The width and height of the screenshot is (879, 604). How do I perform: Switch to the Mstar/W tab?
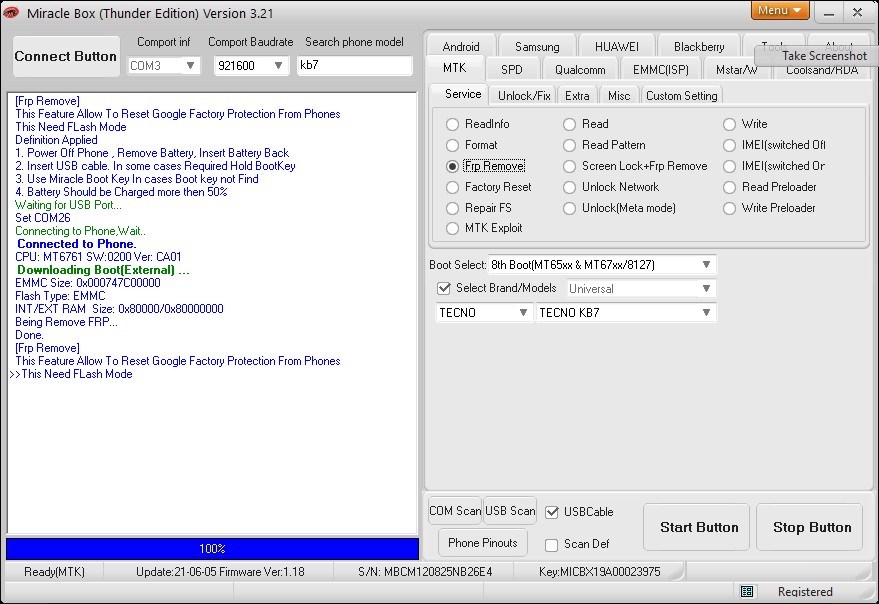(x=737, y=70)
